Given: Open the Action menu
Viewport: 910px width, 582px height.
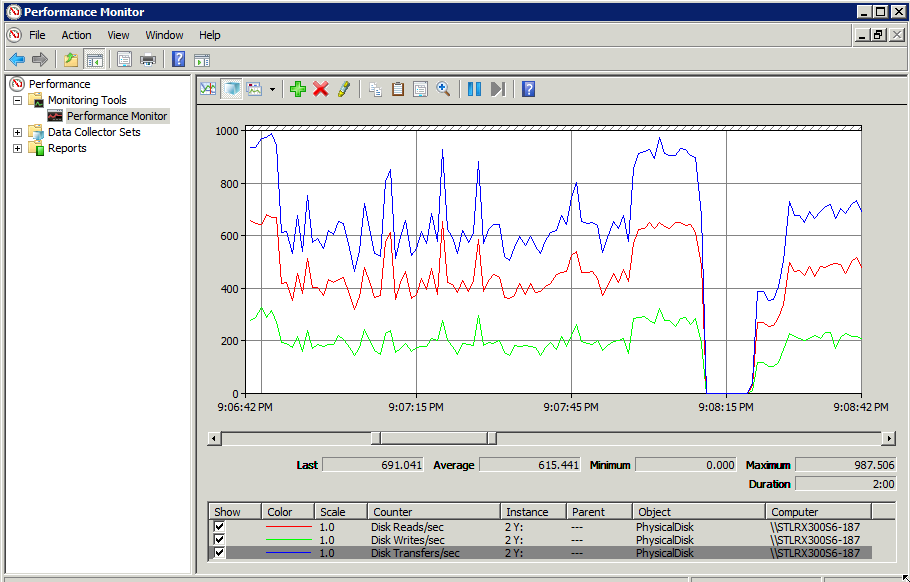Looking at the screenshot, I should coord(76,35).
